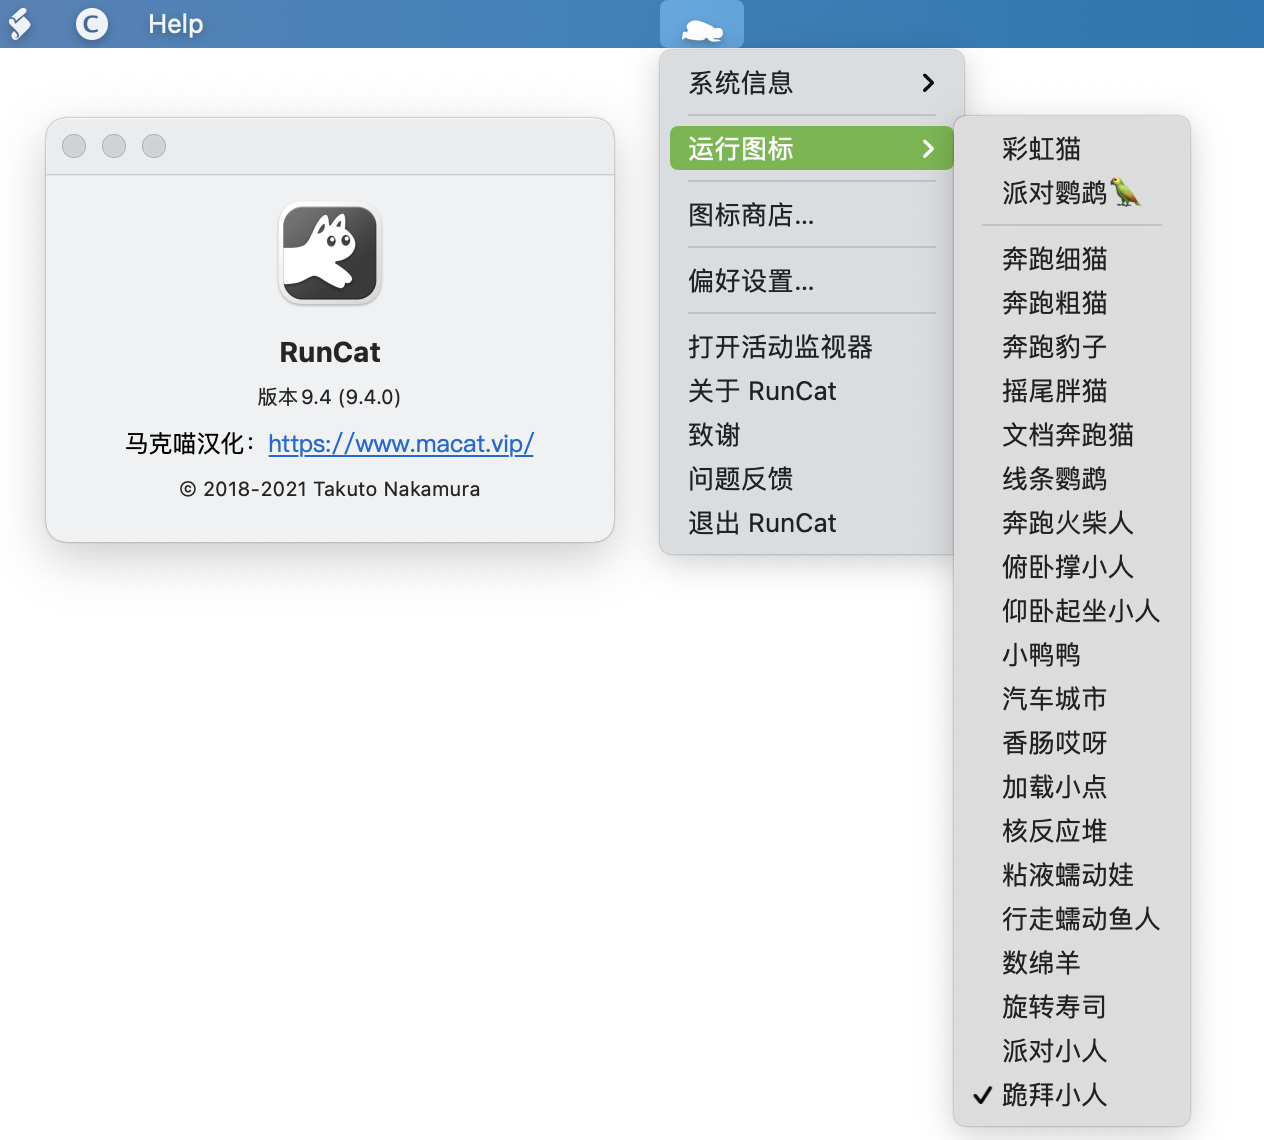Click the leftmost menu bar icon
Image resolution: width=1264 pixels, height=1140 pixels.
(20, 24)
